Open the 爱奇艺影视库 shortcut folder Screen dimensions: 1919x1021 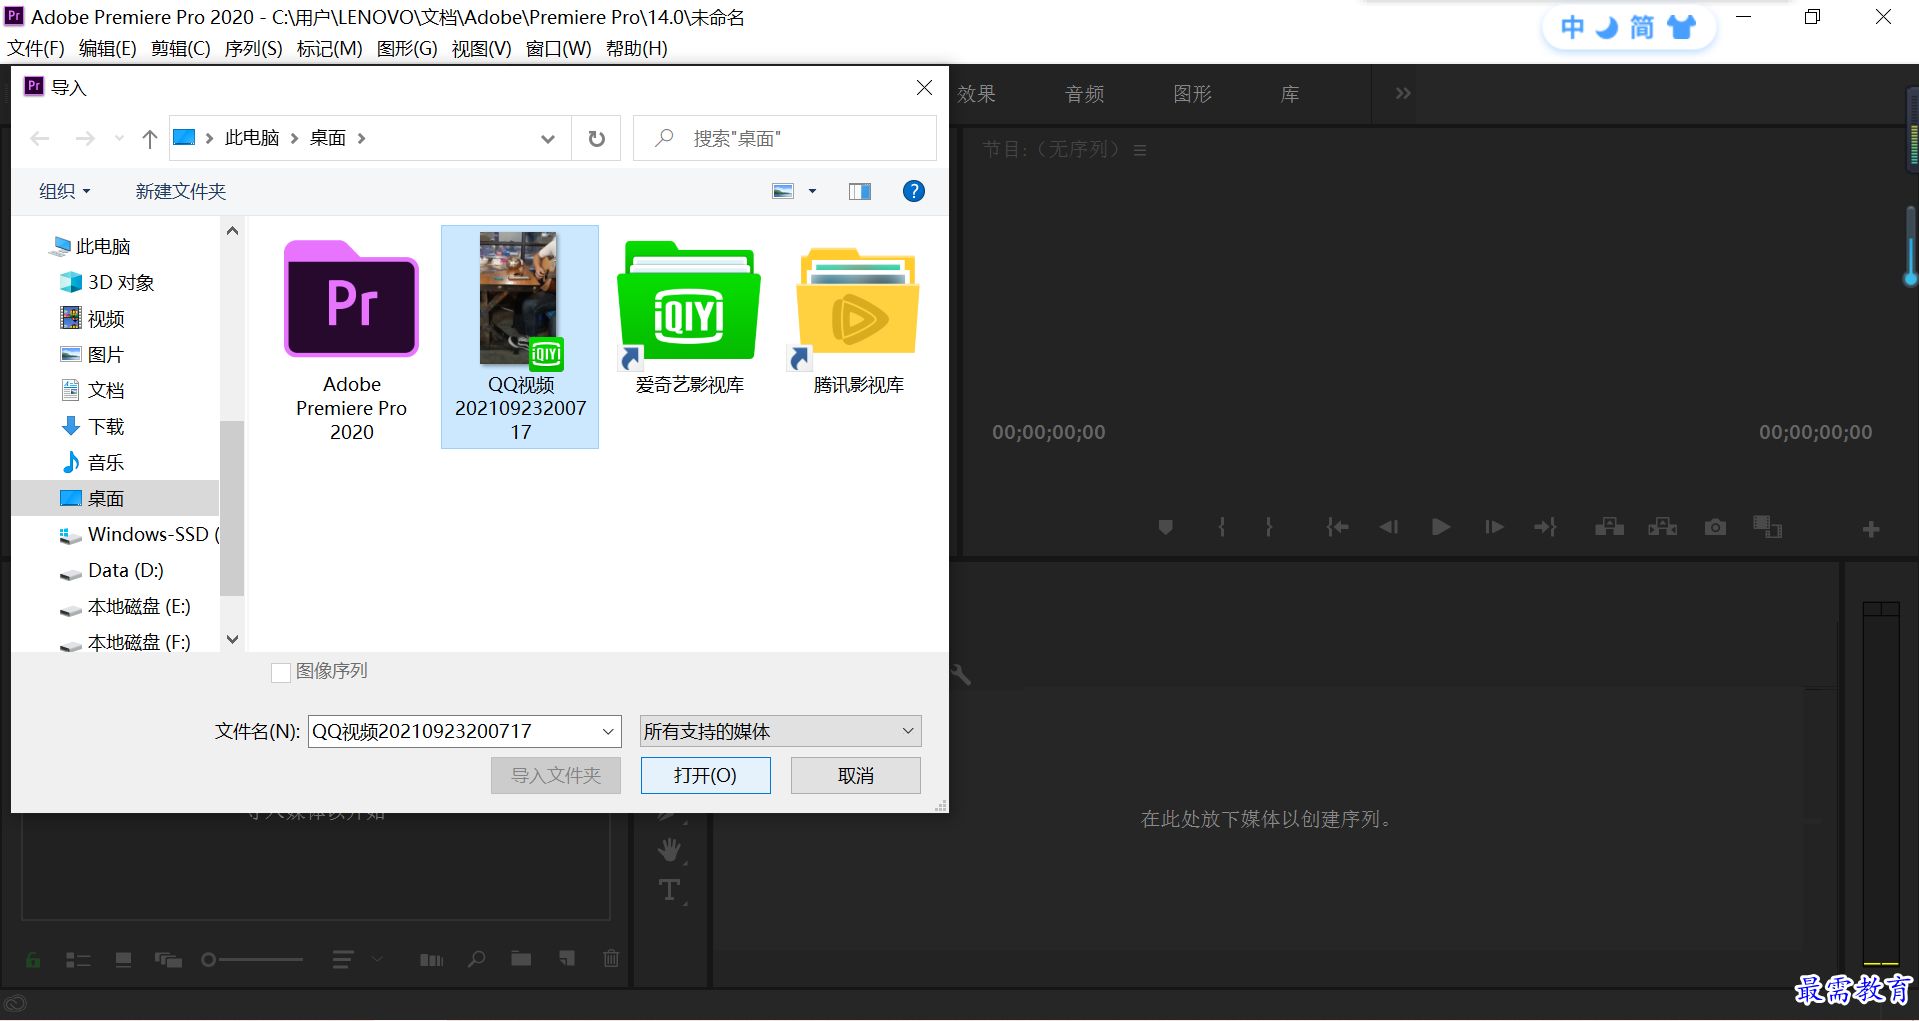point(689,317)
